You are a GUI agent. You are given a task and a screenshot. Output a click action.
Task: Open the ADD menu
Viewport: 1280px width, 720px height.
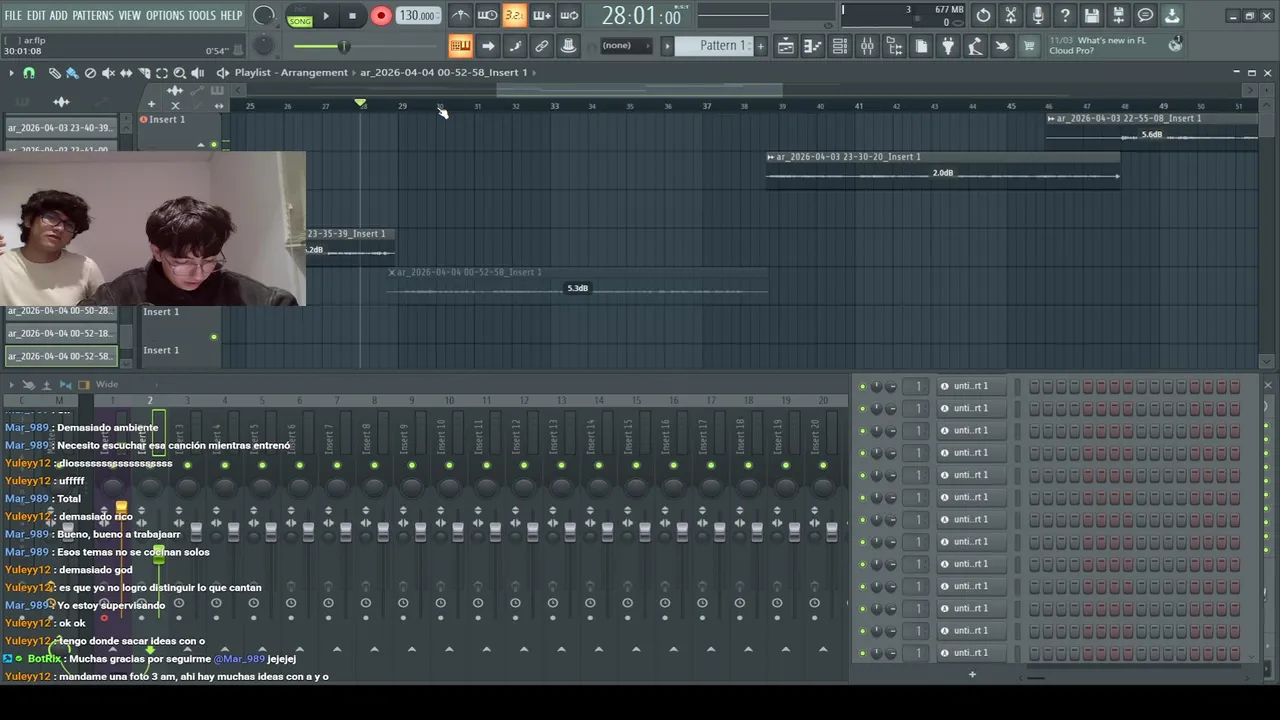click(59, 15)
